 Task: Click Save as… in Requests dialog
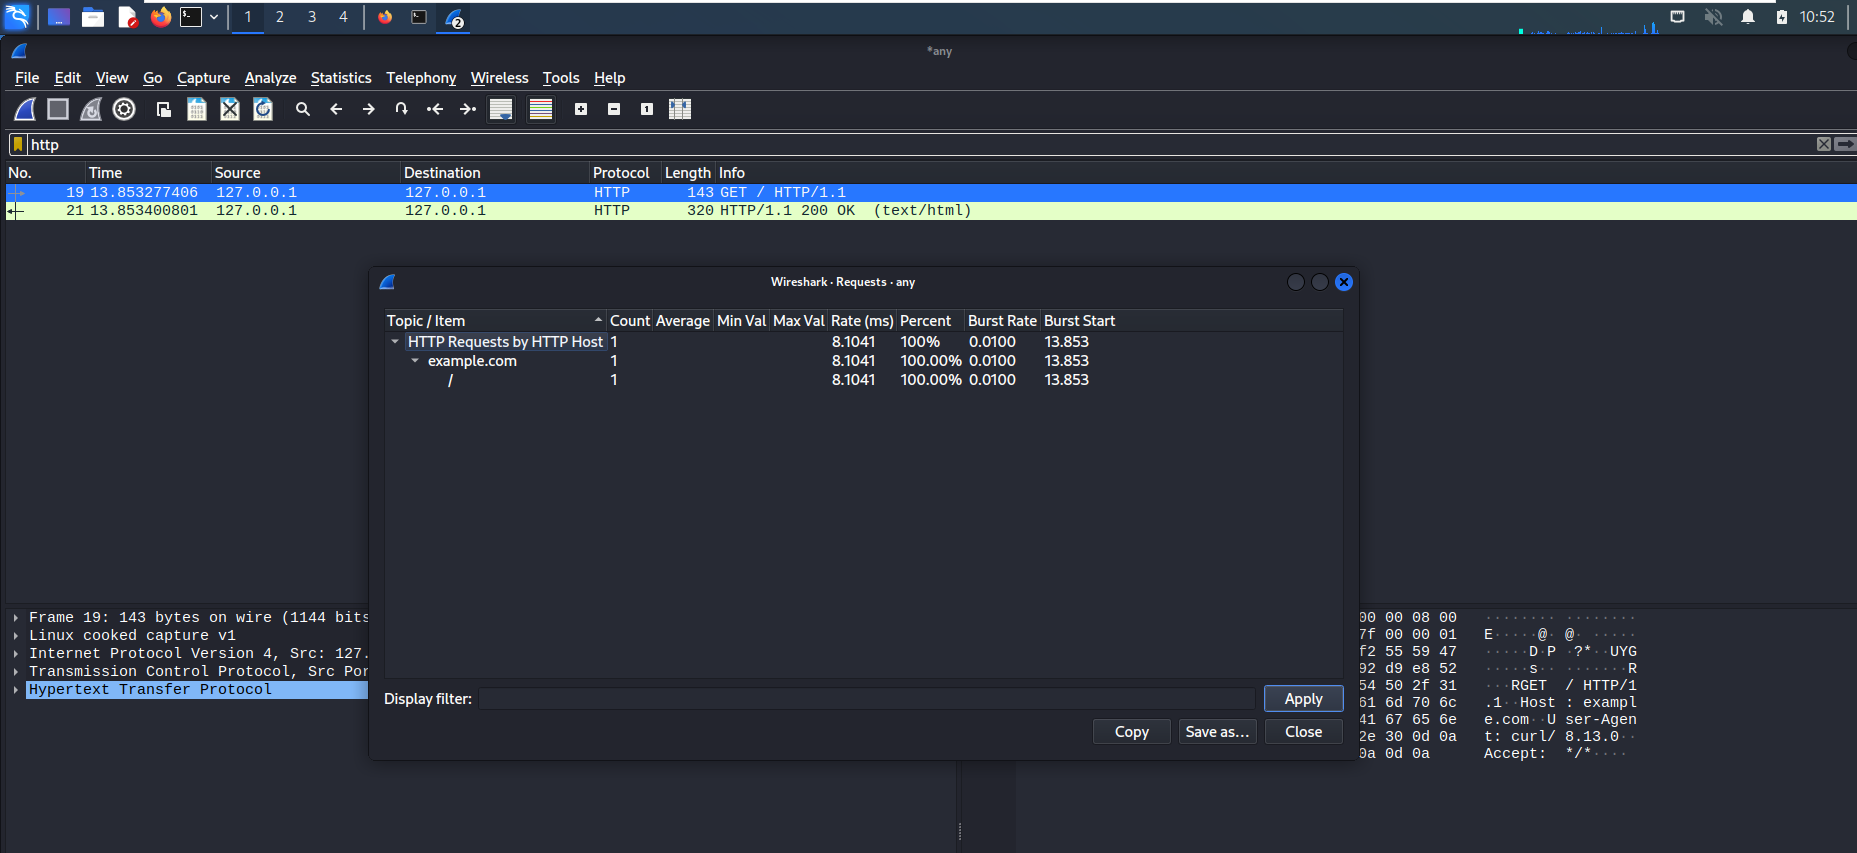1217,732
